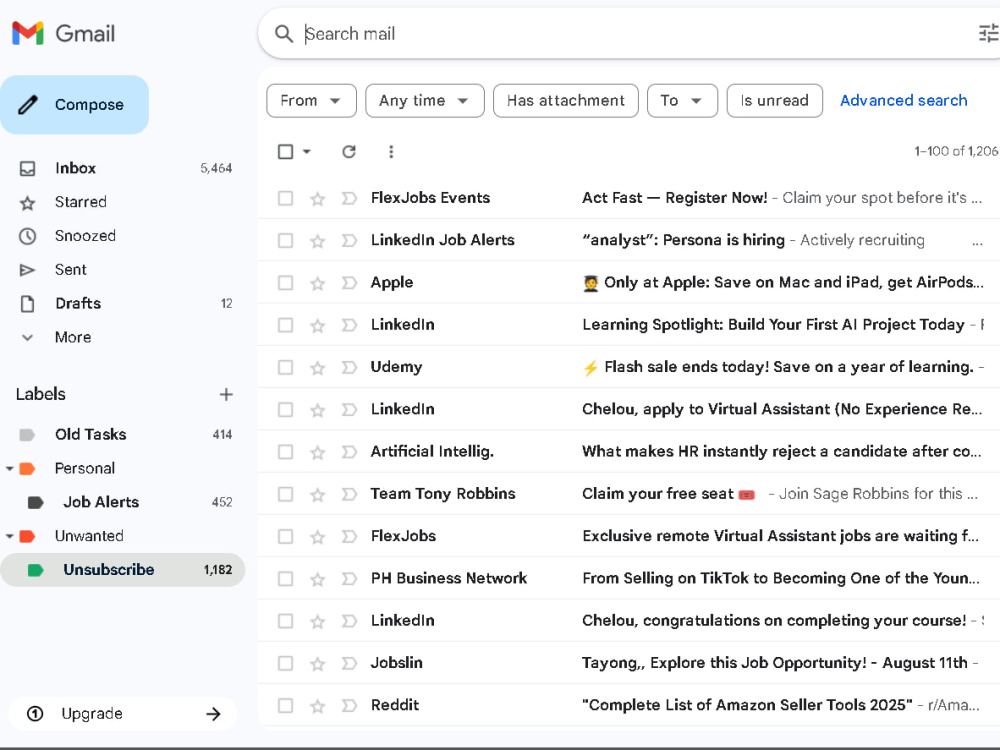Image resolution: width=1000 pixels, height=750 pixels.
Task: Click the Sent arrow icon
Action: coord(27,270)
